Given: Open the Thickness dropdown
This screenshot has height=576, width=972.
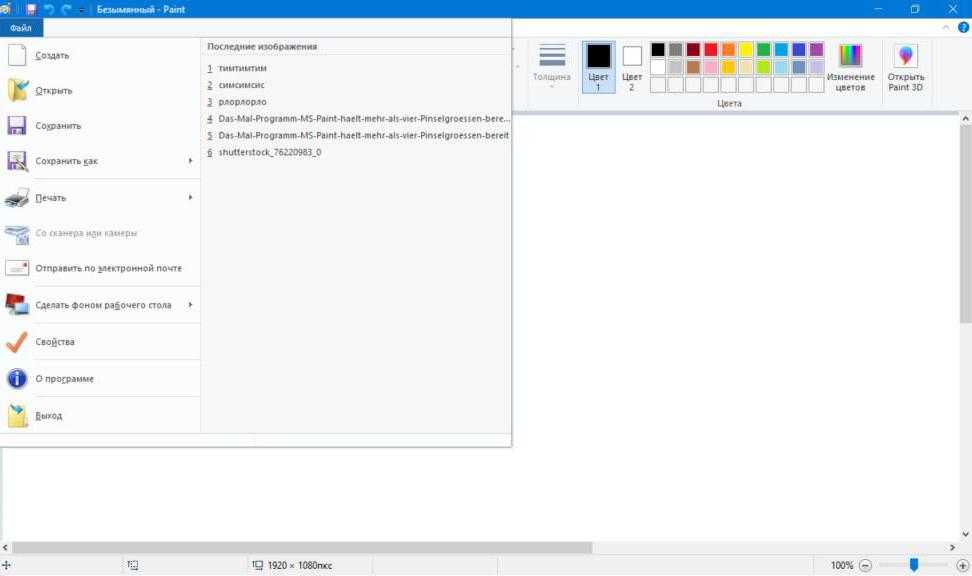Looking at the screenshot, I should (551, 68).
